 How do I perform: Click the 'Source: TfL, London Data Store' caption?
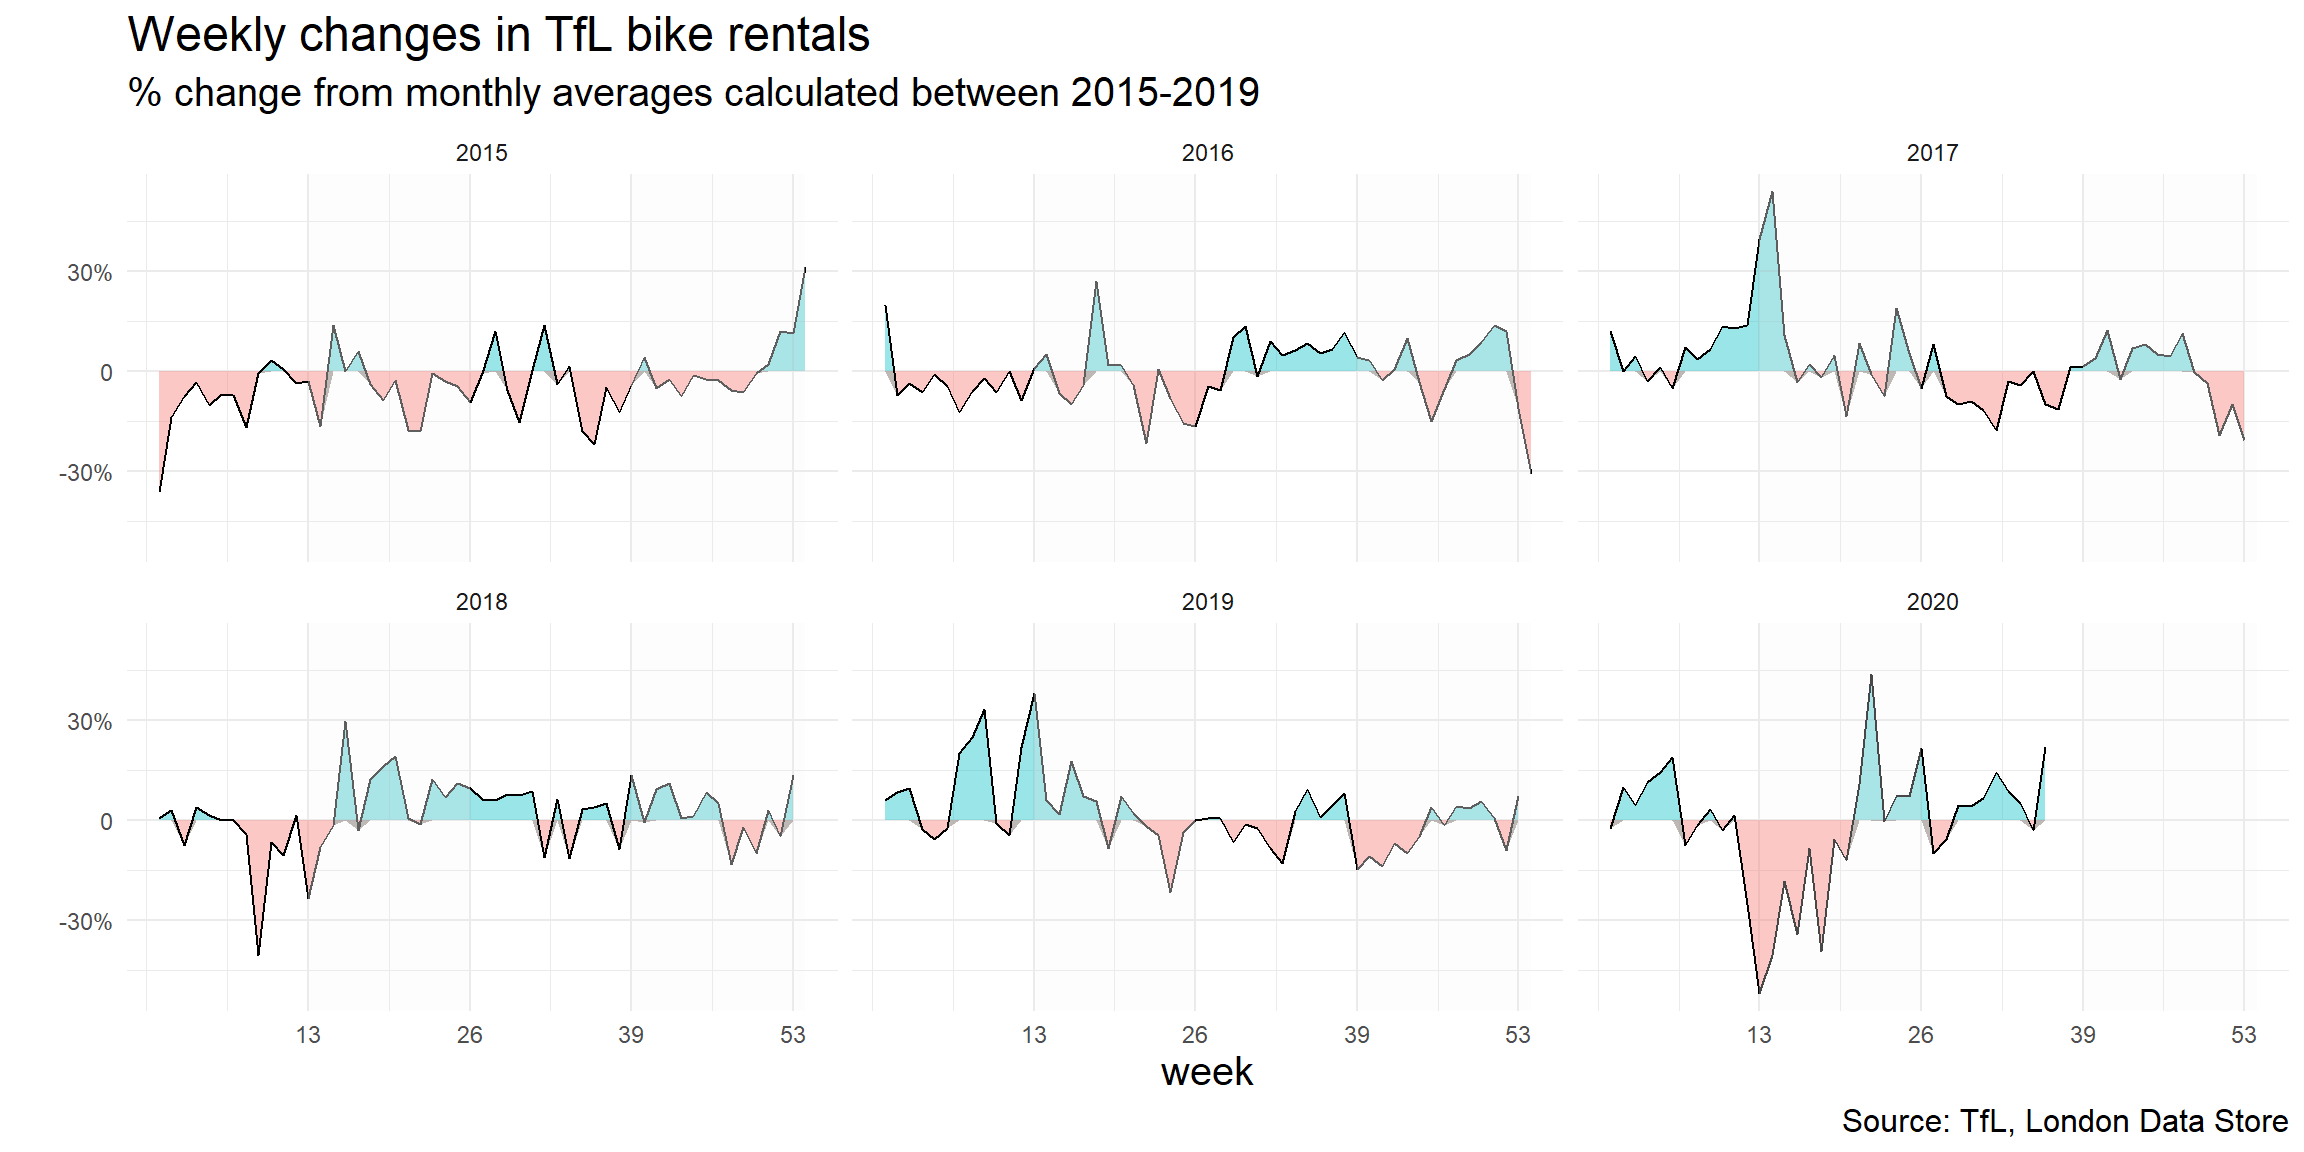pyautogui.click(x=2064, y=1121)
